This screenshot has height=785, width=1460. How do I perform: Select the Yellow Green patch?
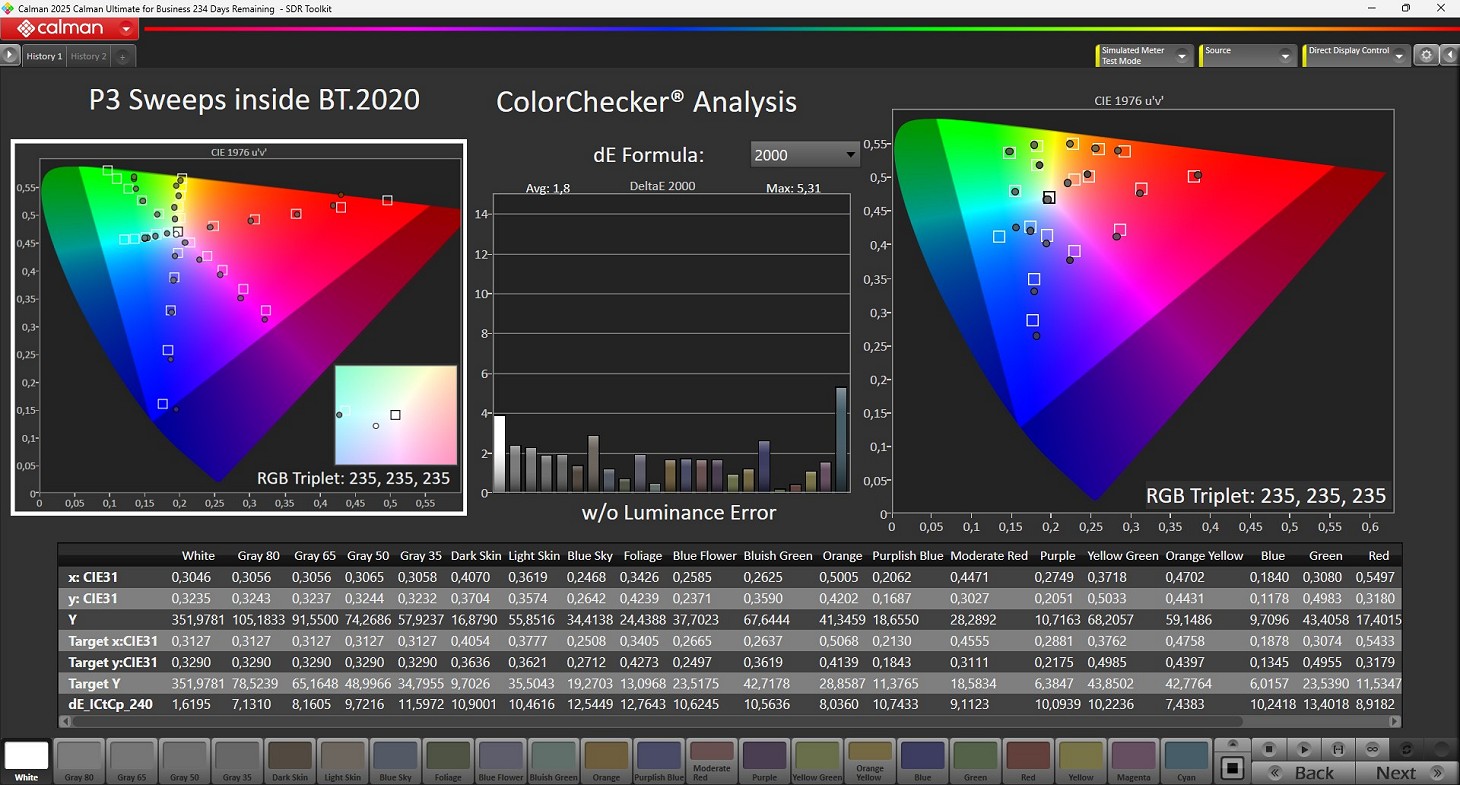(x=817, y=761)
